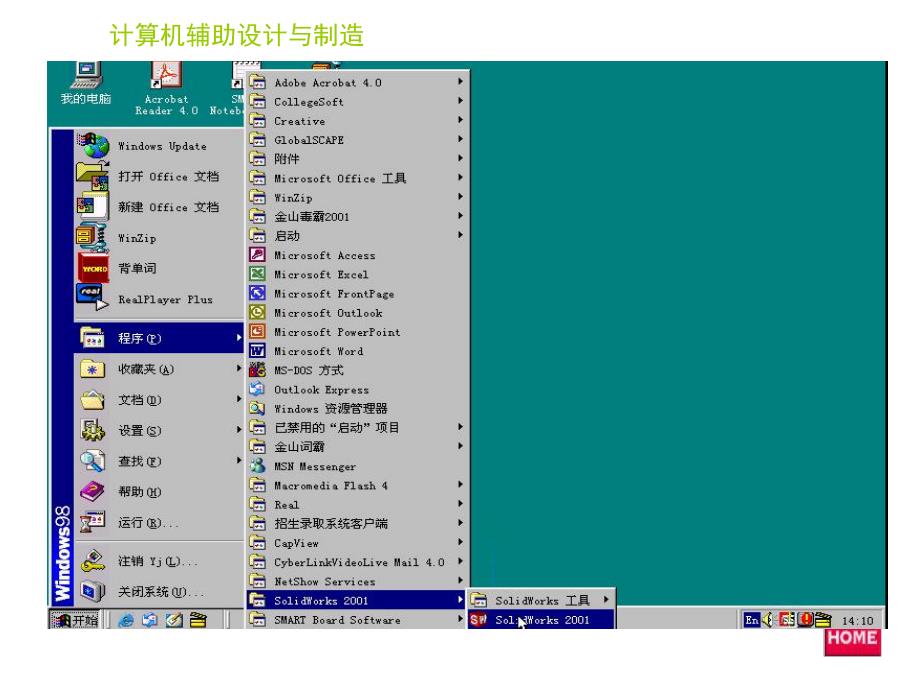Open the 我的电脑 desktop icon
920x690 pixels.
click(84, 78)
